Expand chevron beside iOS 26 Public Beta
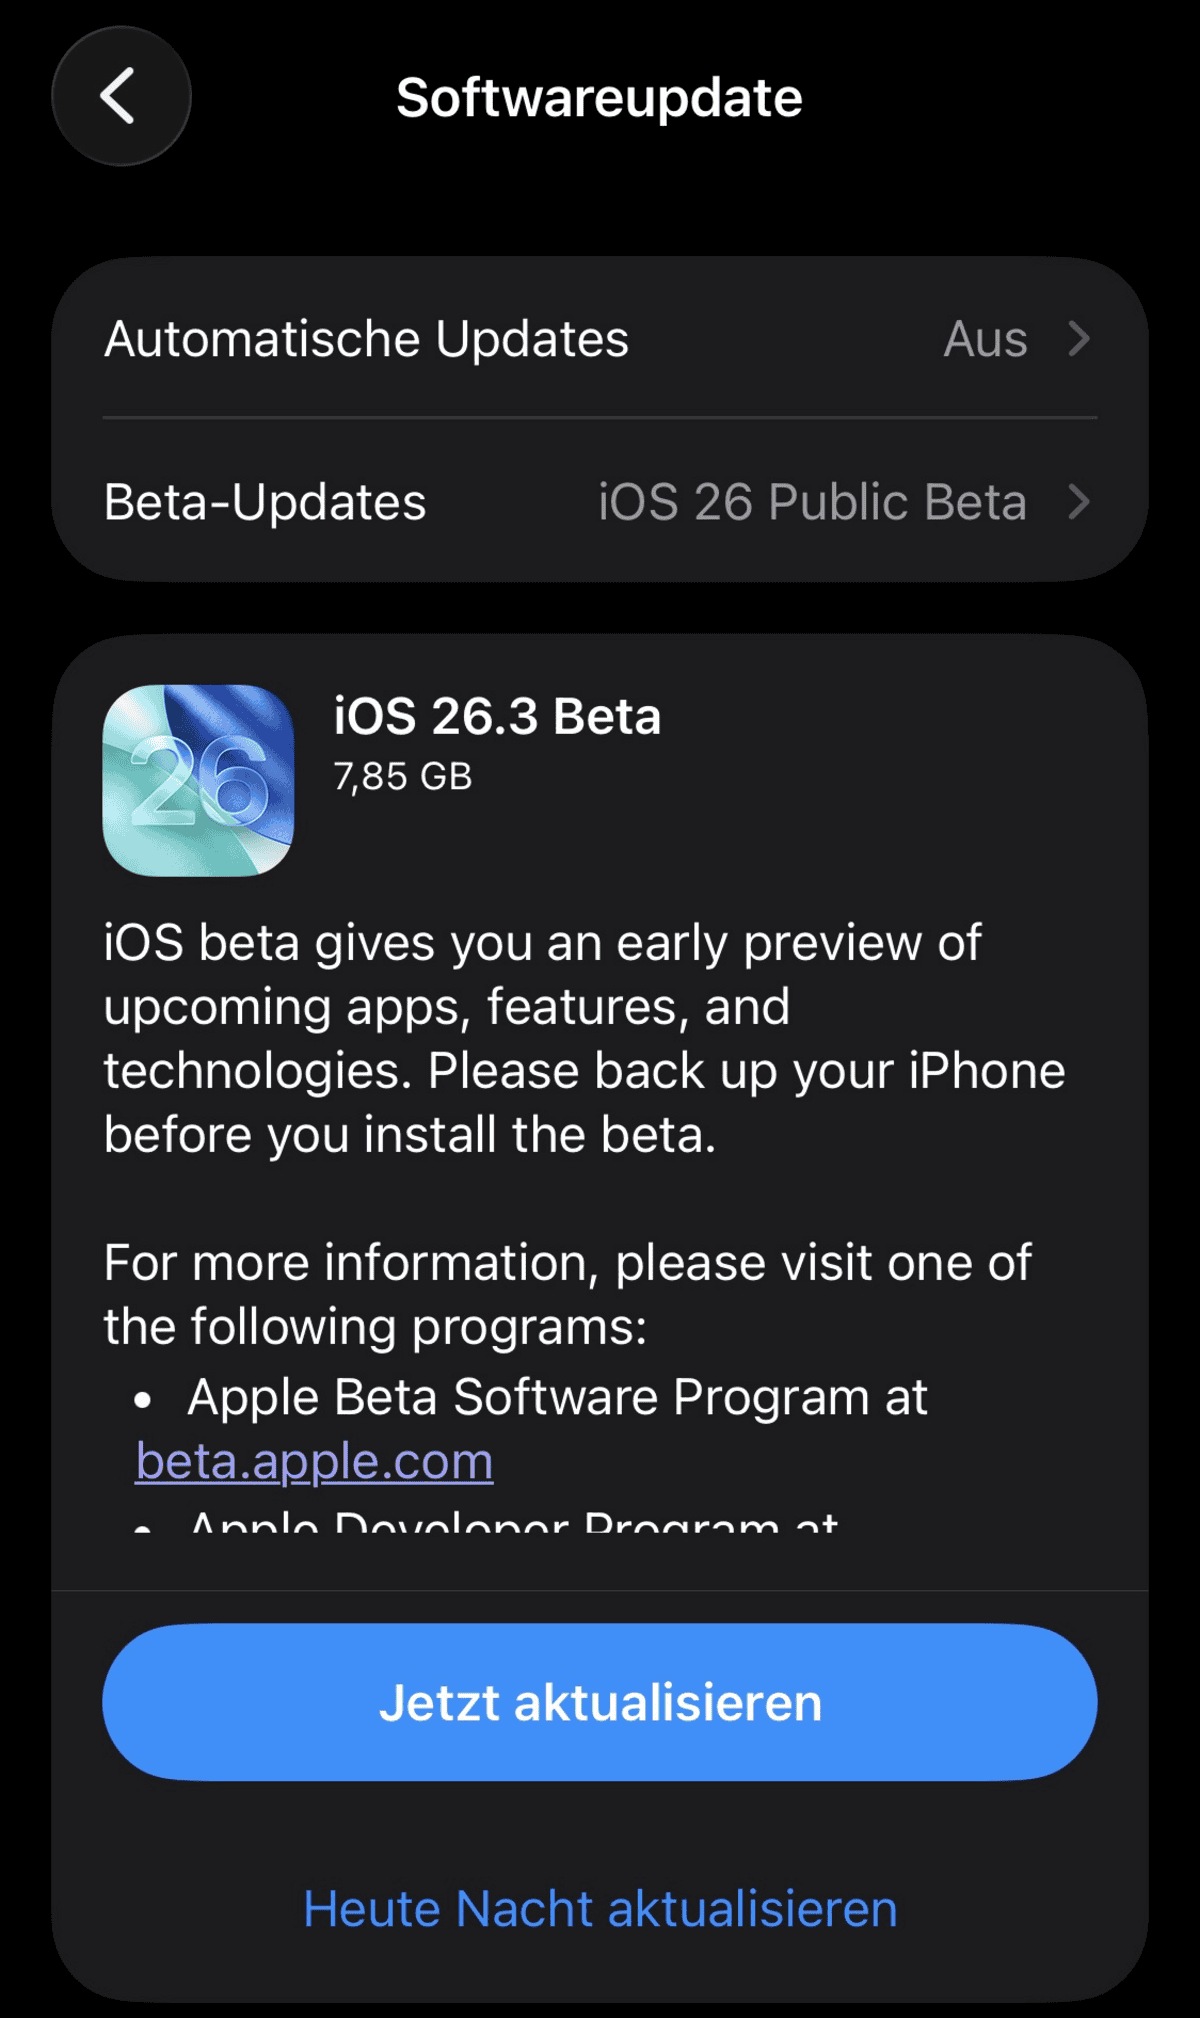The image size is (1200, 2018). coord(1078,502)
